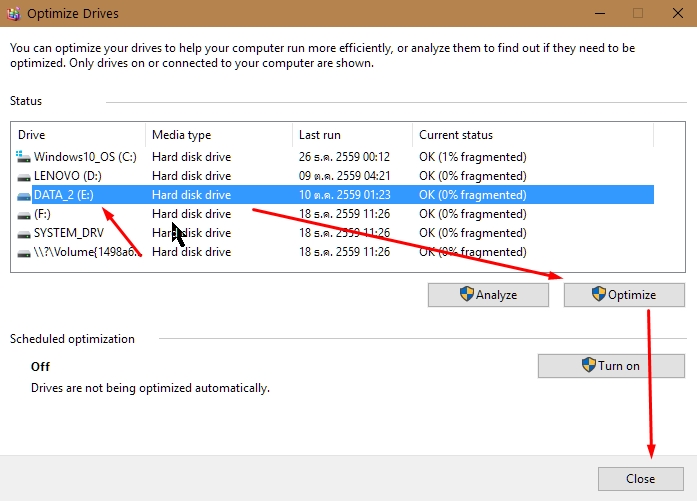Click last run '26 ธ.ค. 2559 00:12' cell

click(x=344, y=157)
